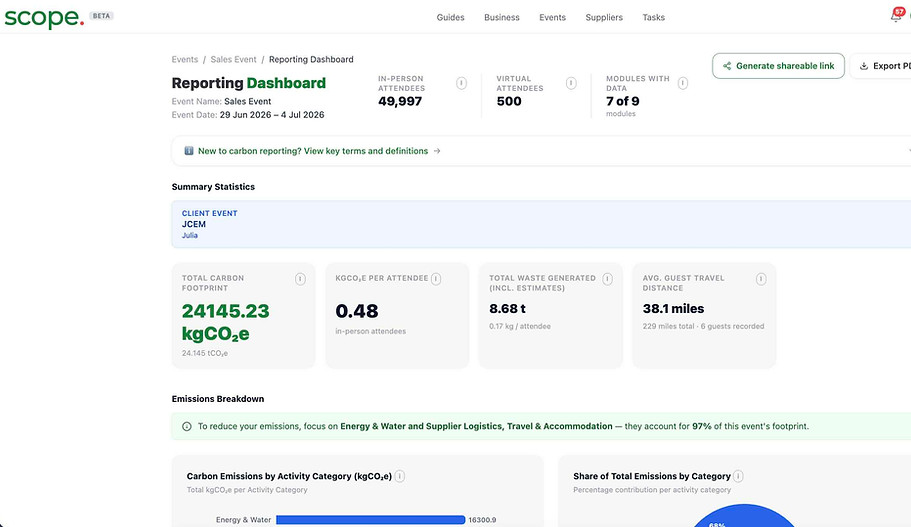Click the 24.145 tCO₂e subtext
The width and height of the screenshot is (911, 527).
(205, 353)
